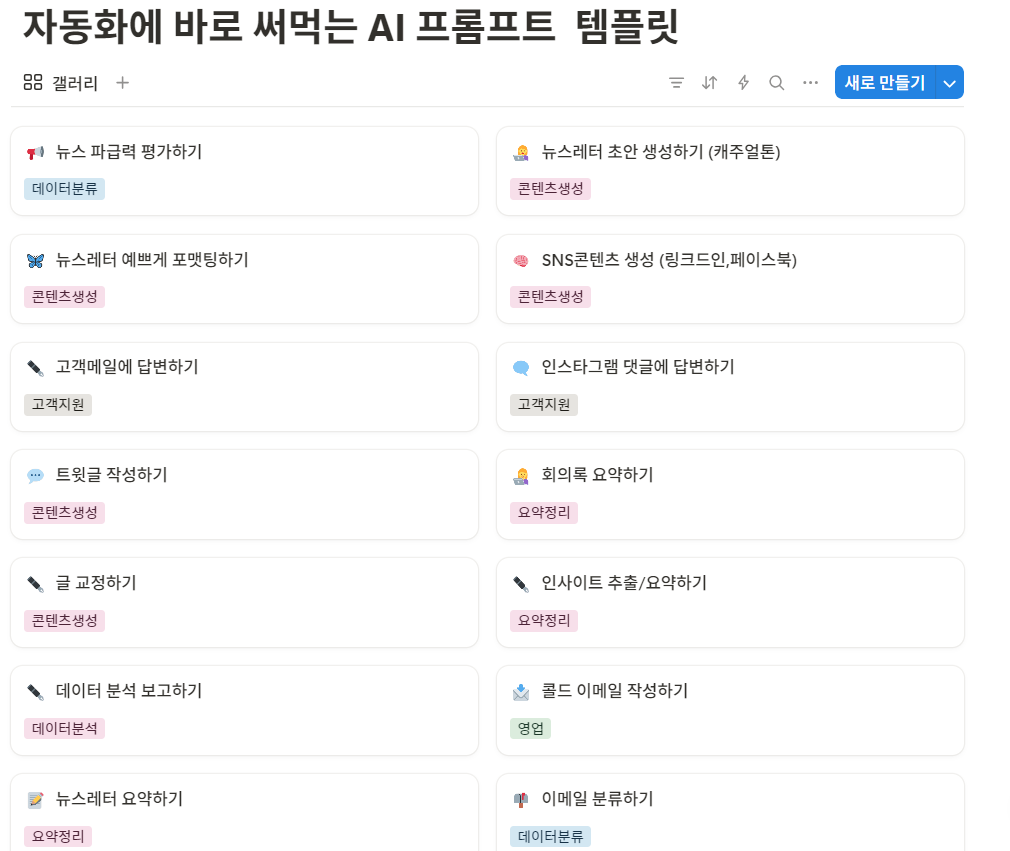Image resolution: width=1010 pixels, height=851 pixels.
Task: Open automations via the lightning bolt icon
Action: coord(743,82)
